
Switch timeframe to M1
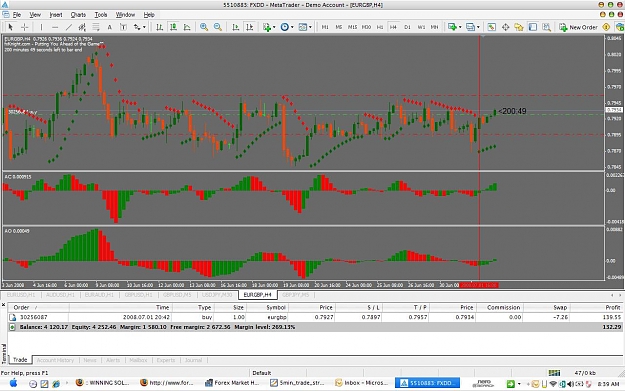pos(325,27)
